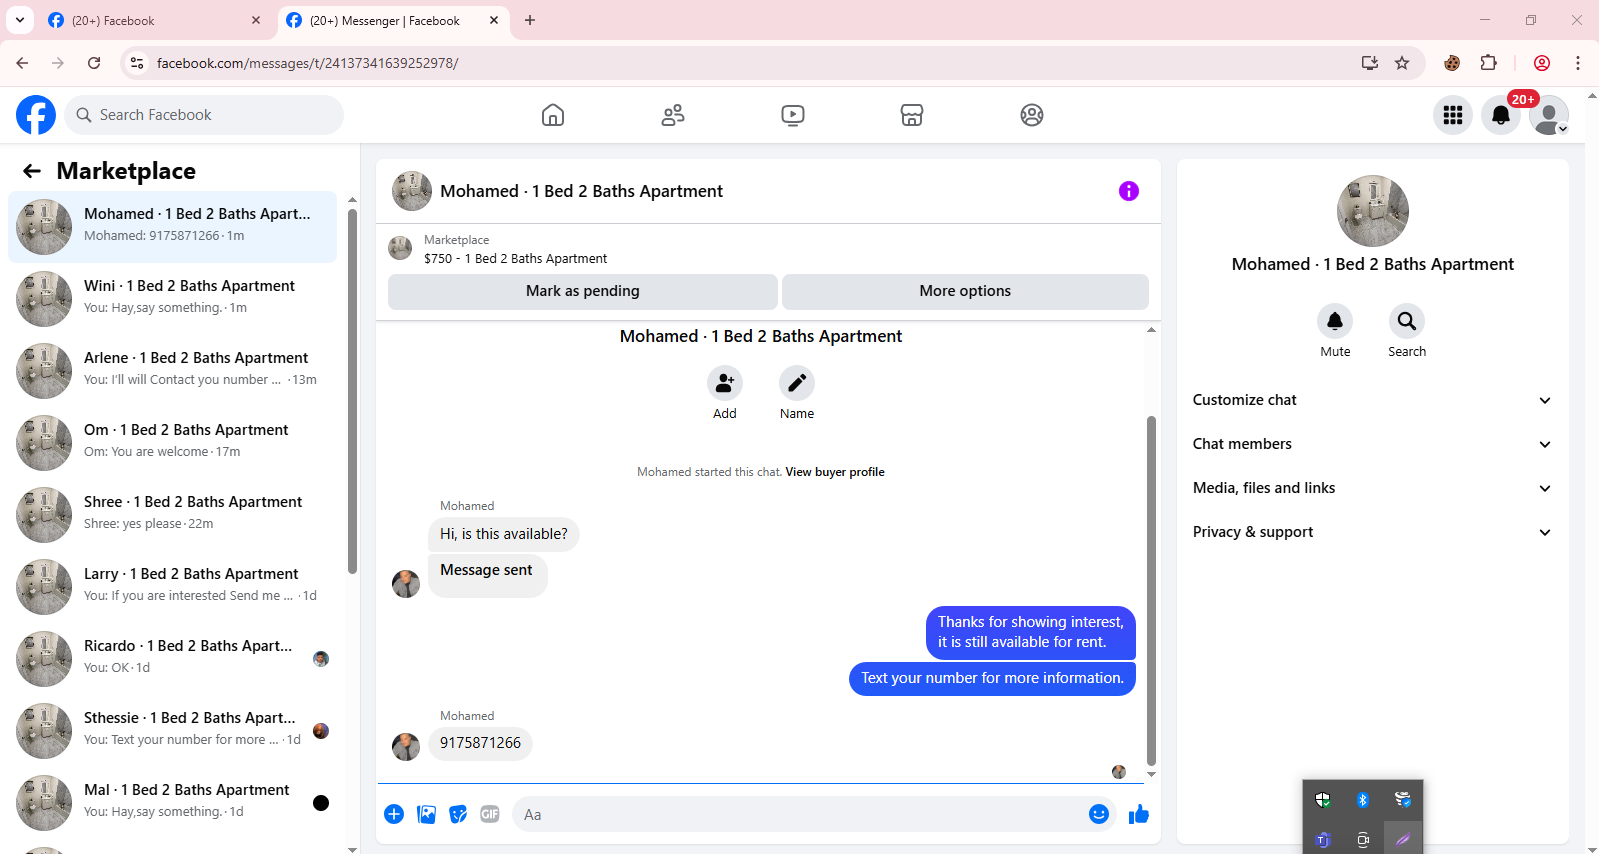
Task: Open the Groups icon in top navigation
Action: click(1032, 115)
